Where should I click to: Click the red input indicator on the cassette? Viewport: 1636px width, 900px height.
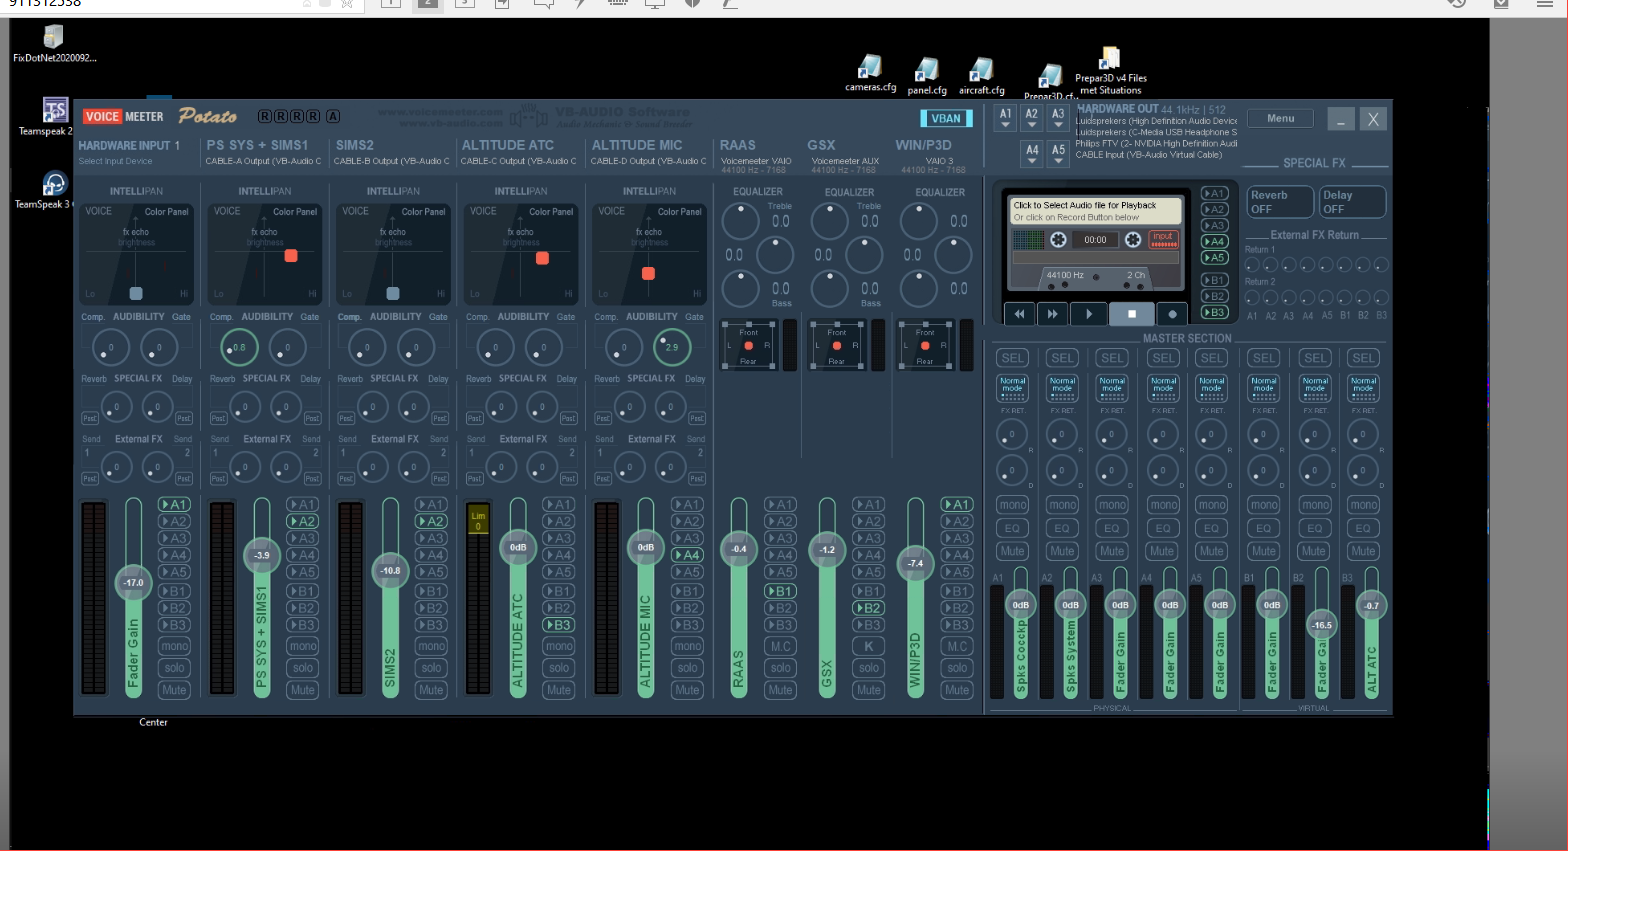(1163, 239)
